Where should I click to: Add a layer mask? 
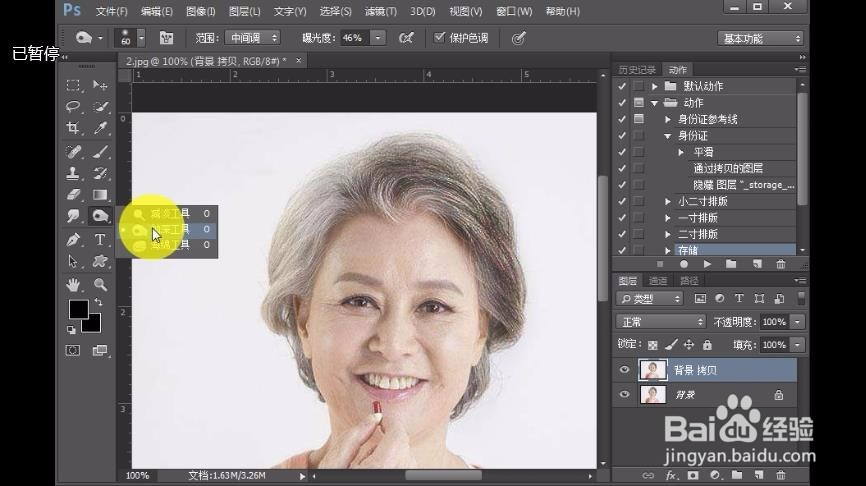(693, 475)
